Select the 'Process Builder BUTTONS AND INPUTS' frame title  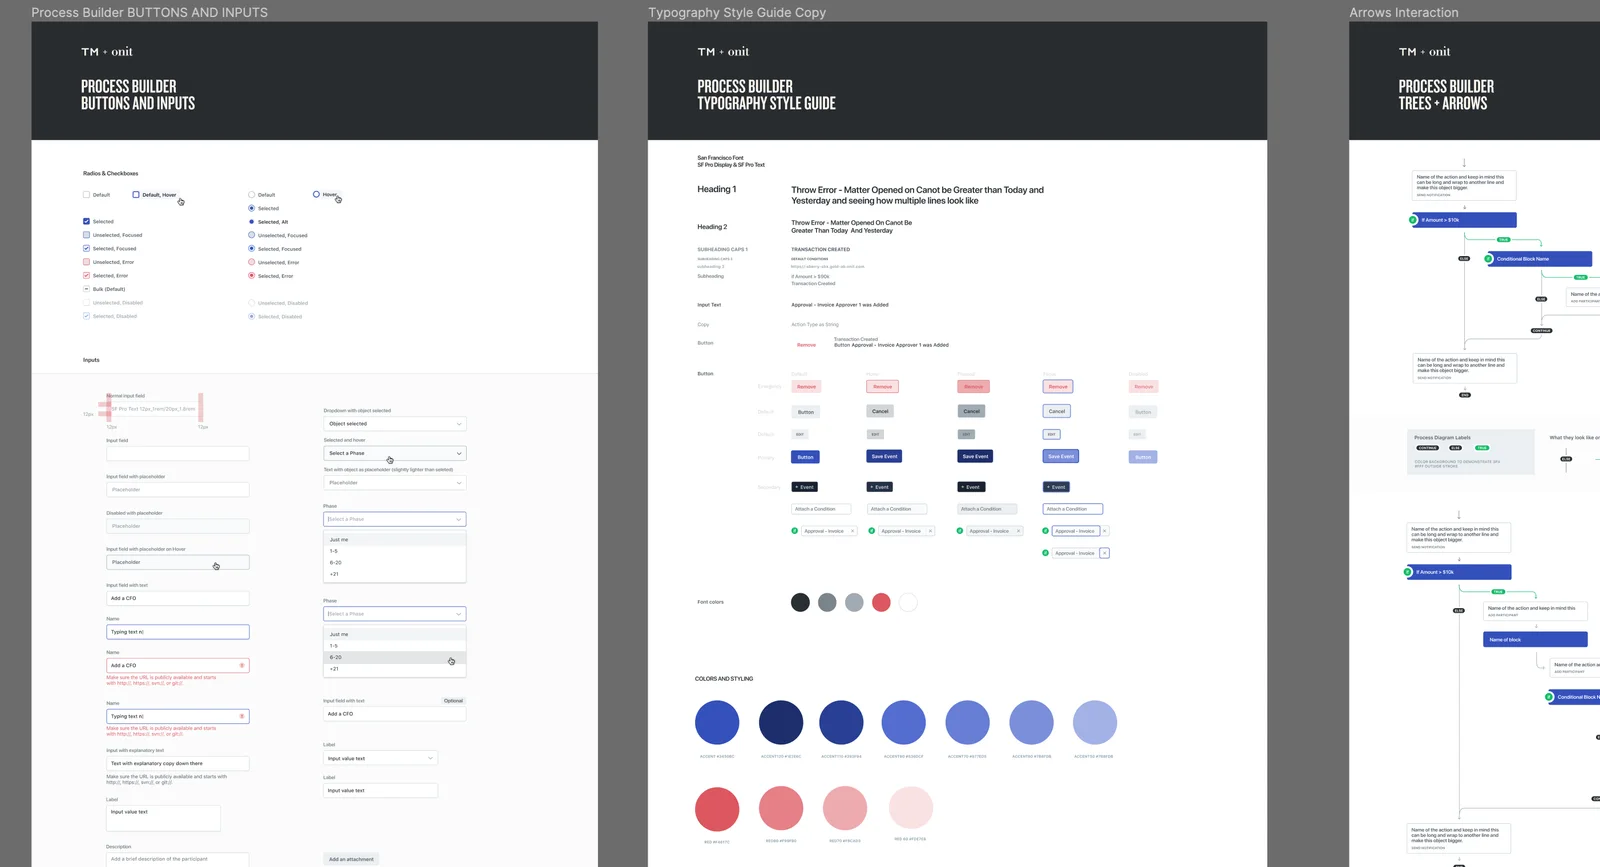(149, 13)
